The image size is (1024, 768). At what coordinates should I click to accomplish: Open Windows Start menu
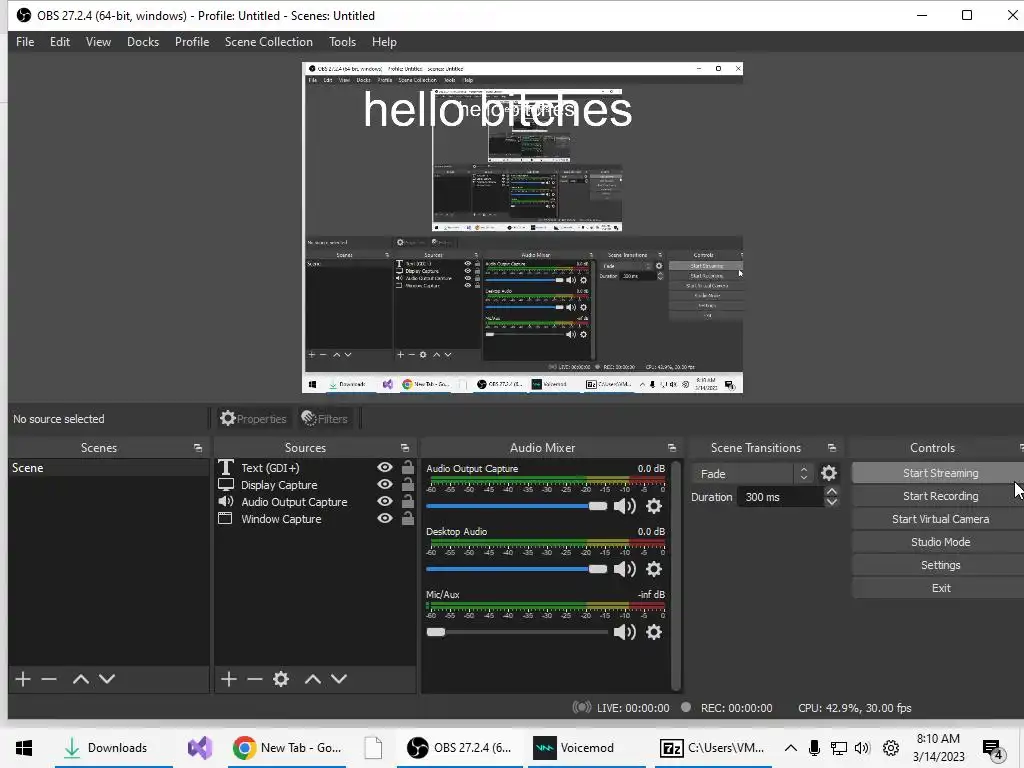[24, 748]
